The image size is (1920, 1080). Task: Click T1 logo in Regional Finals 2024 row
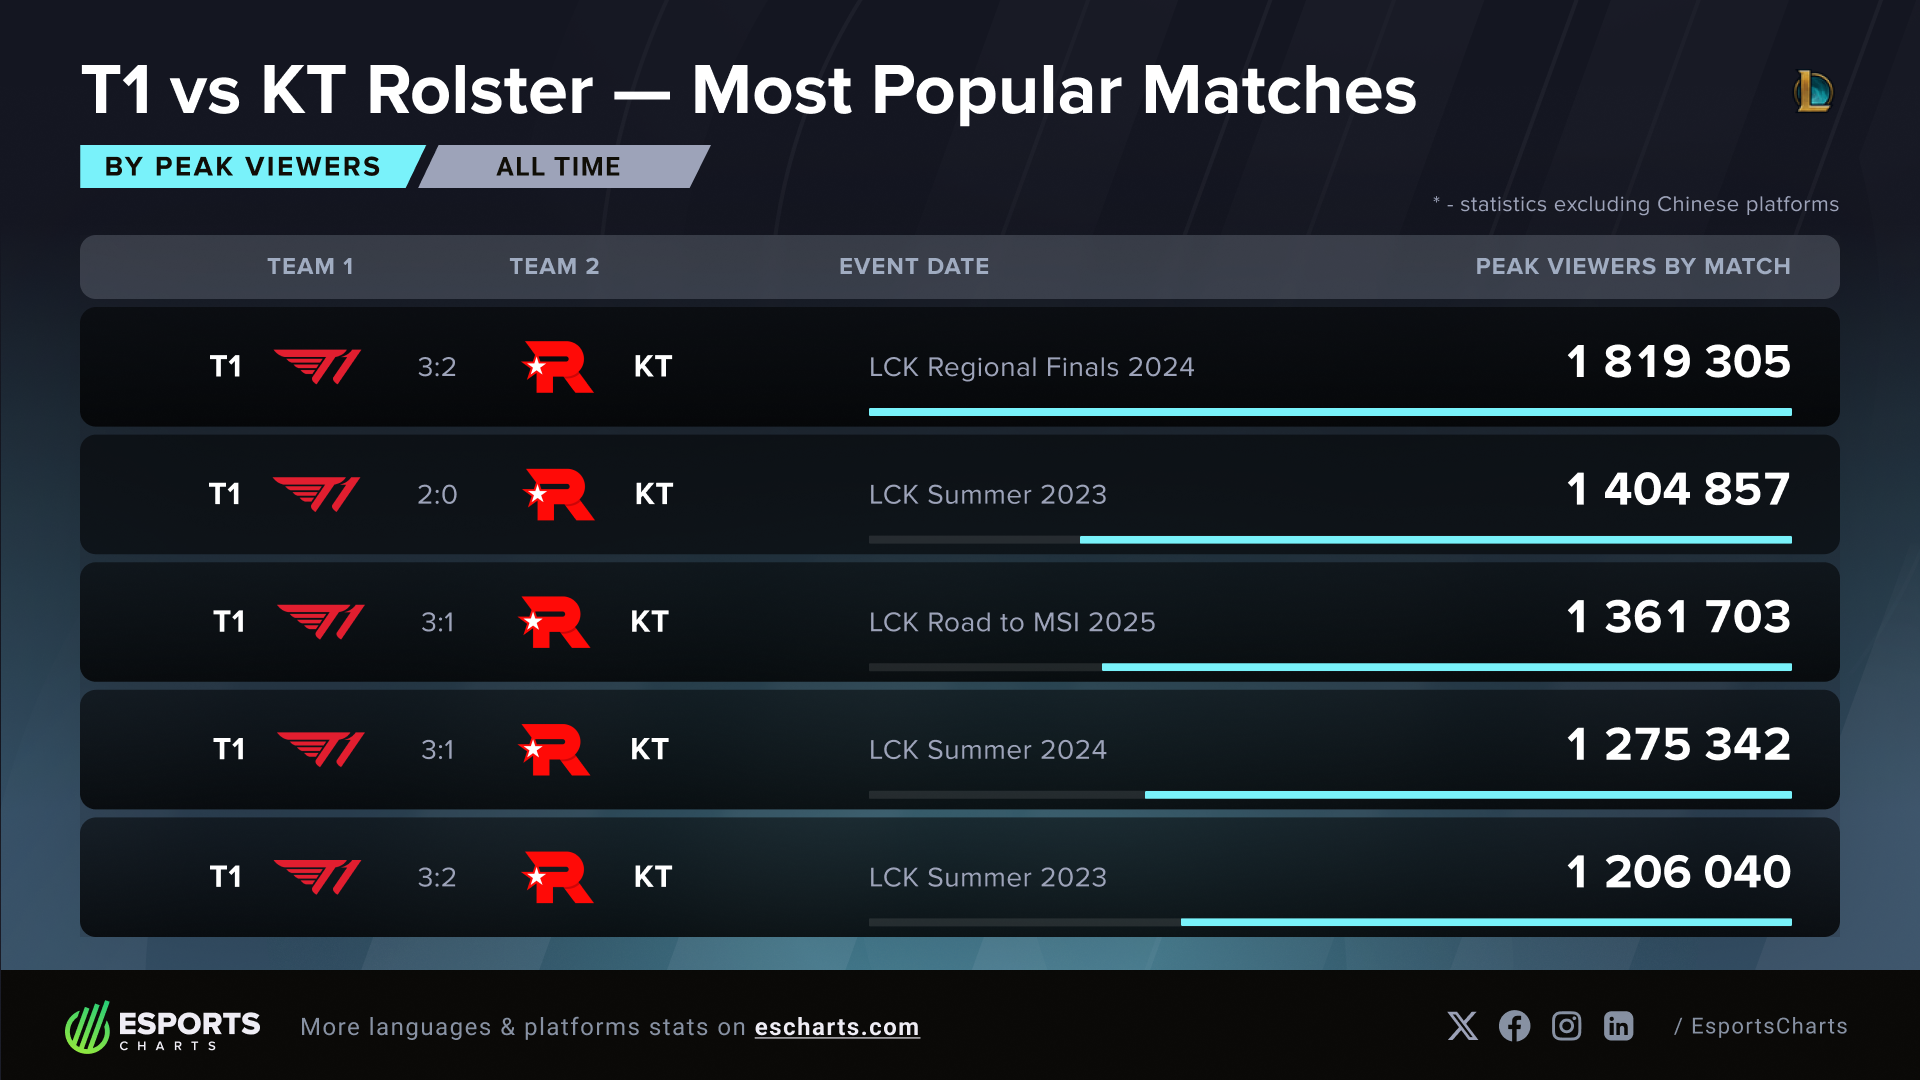click(x=317, y=366)
